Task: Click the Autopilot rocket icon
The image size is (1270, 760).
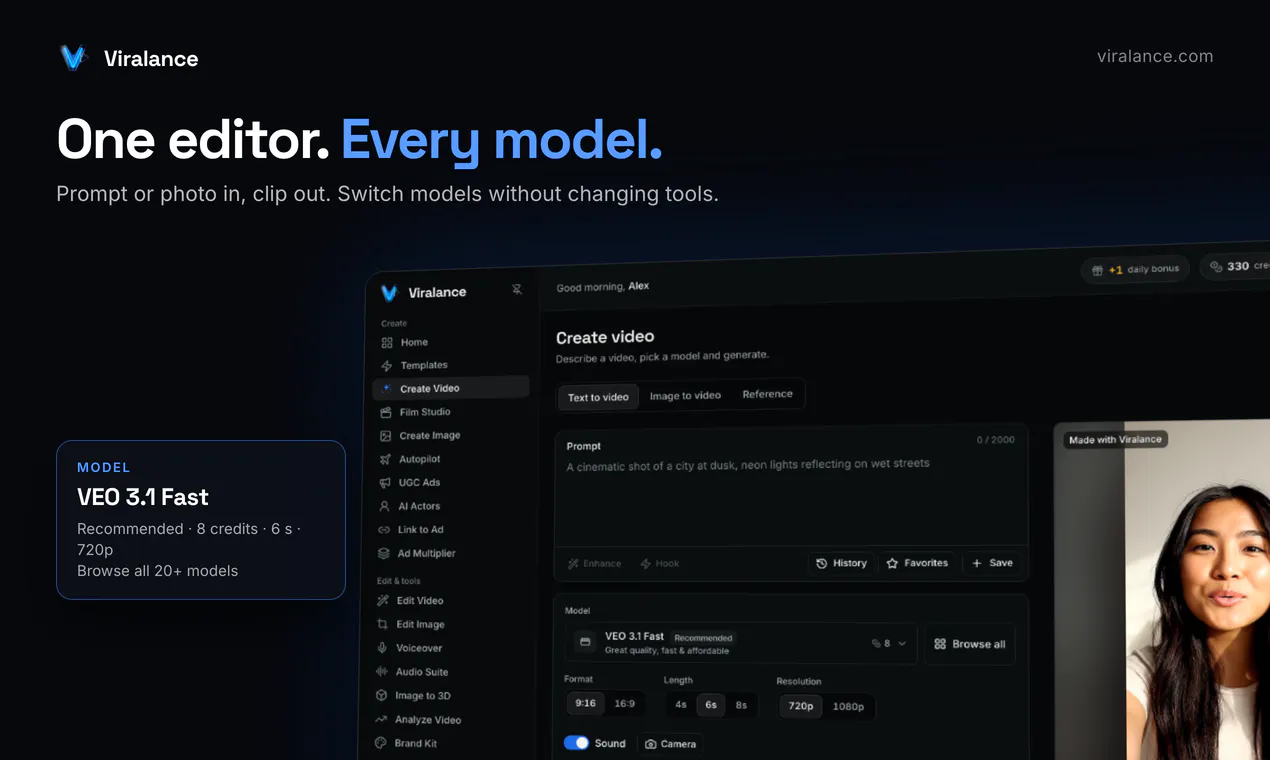Action: point(385,459)
